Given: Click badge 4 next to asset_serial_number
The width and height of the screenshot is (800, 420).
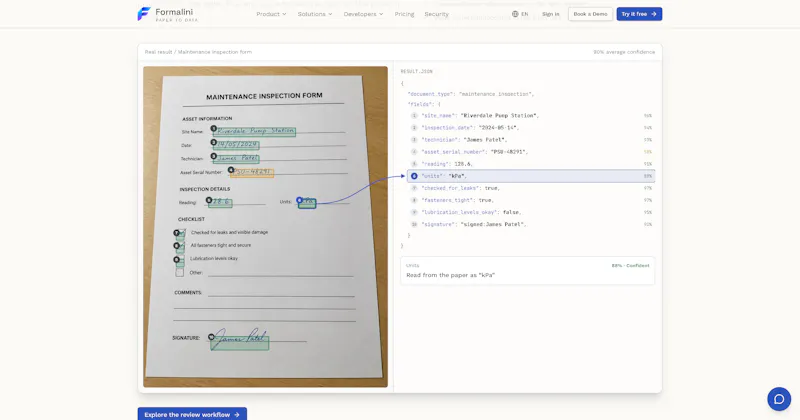Looking at the screenshot, I should 414,152.
